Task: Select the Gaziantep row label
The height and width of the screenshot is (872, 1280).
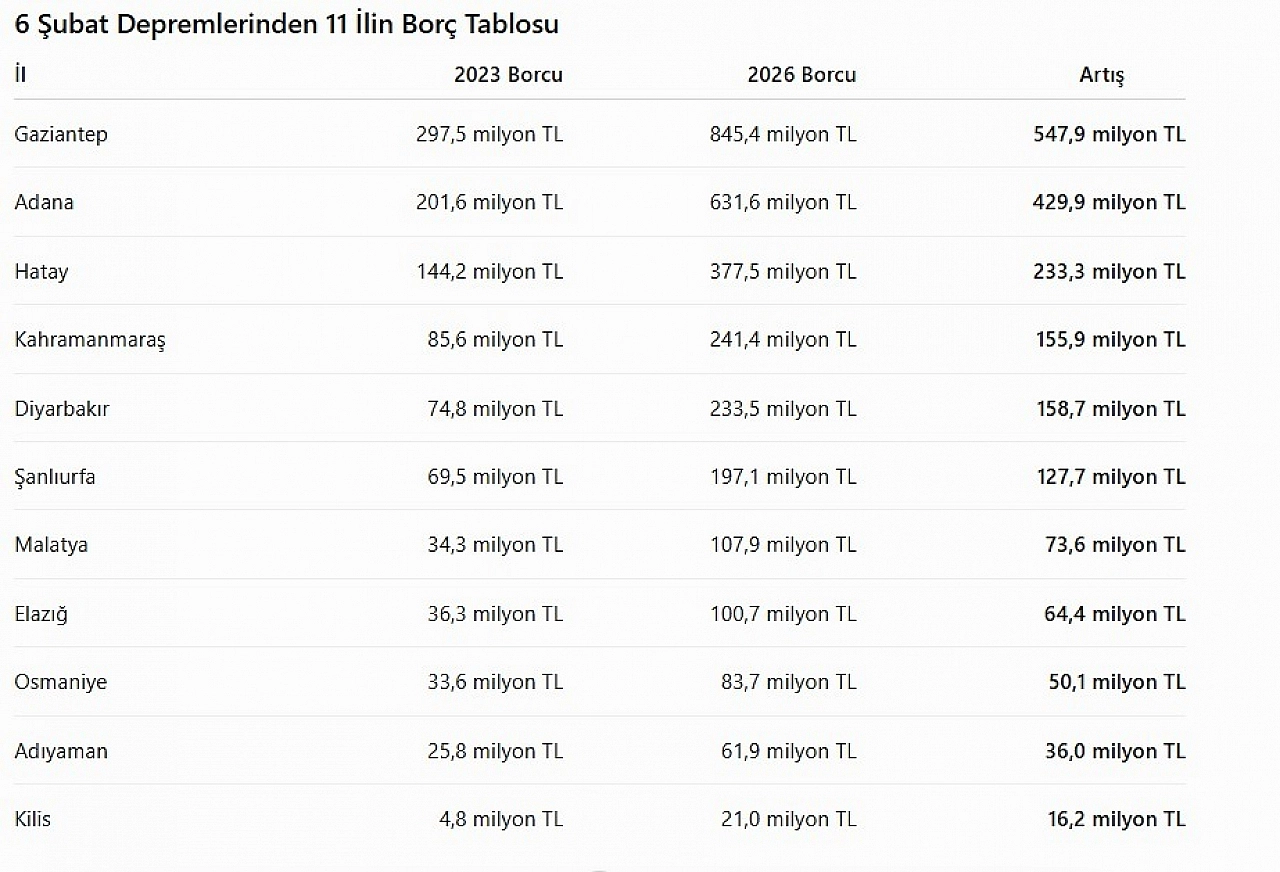Action: coord(61,134)
